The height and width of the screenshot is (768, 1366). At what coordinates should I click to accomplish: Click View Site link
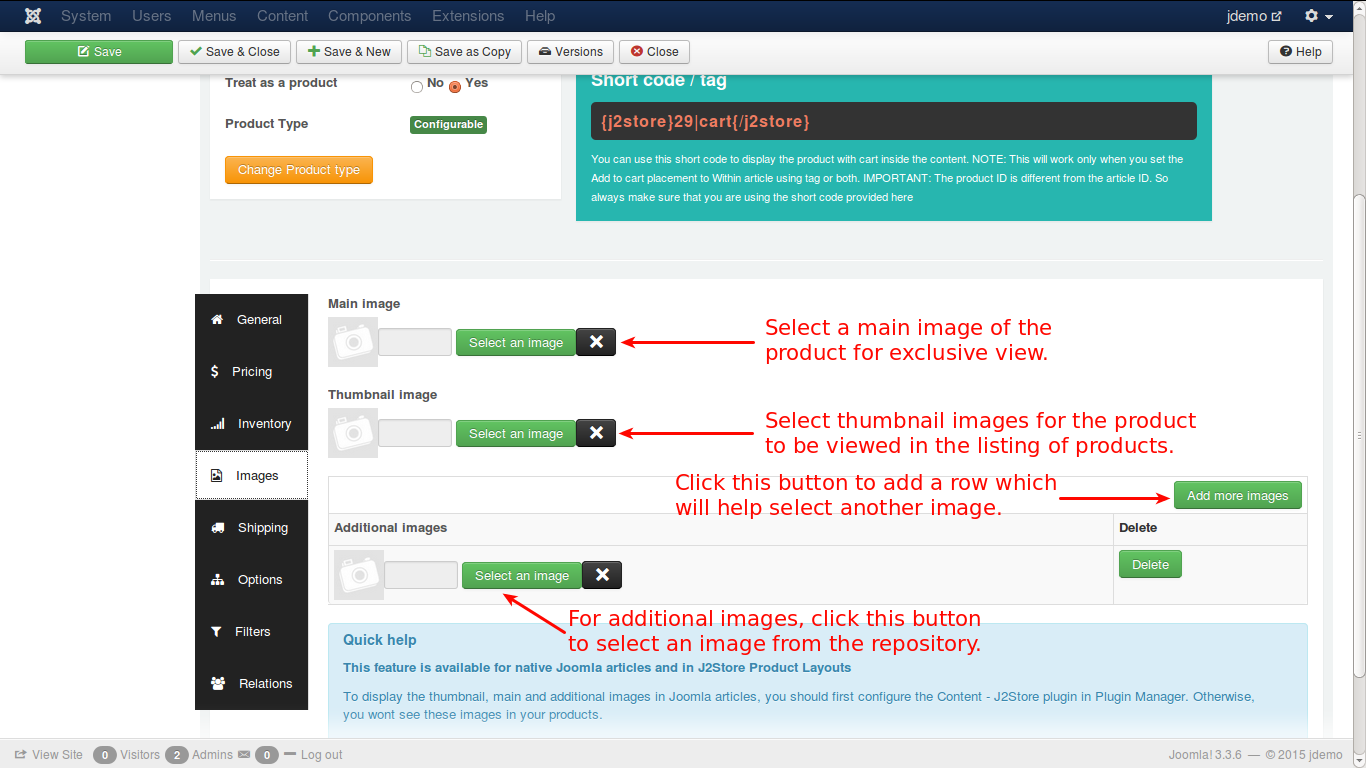click(x=49, y=755)
